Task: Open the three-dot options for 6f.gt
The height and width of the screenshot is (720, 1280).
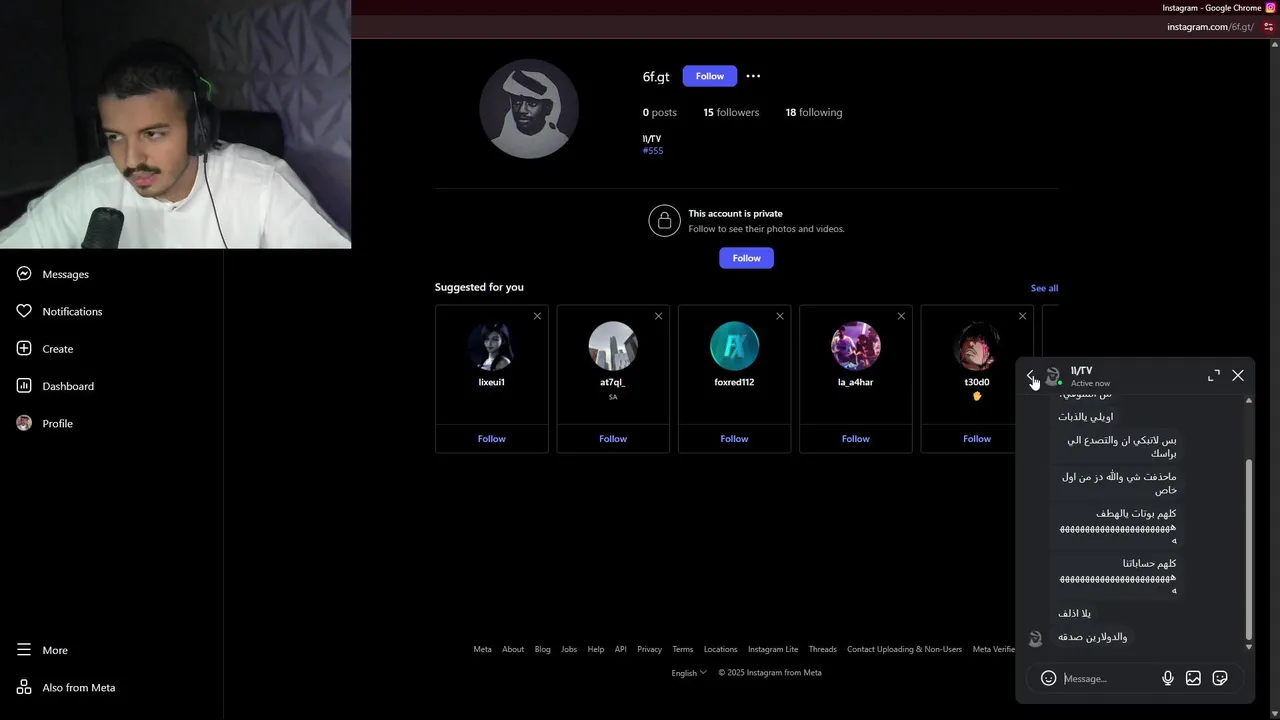Action: [x=753, y=76]
